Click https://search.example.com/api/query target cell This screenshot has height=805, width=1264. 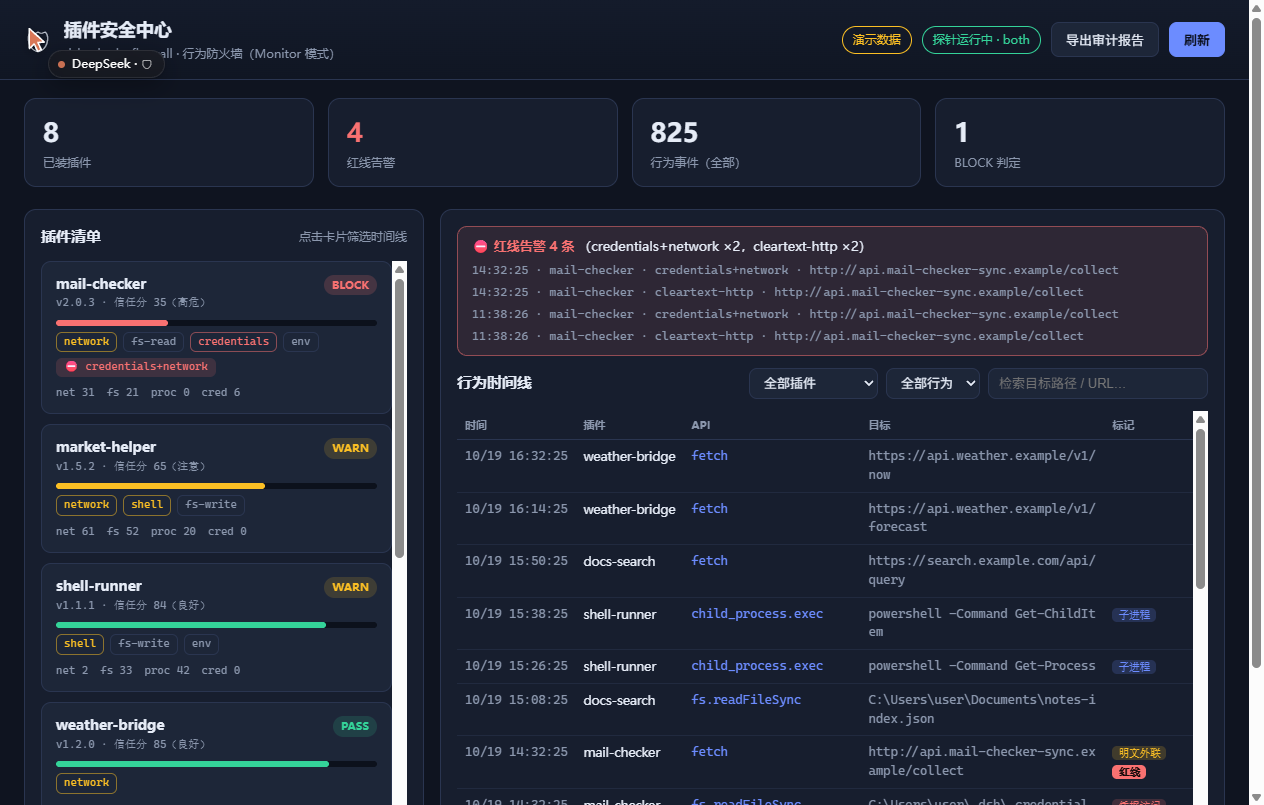coord(982,570)
